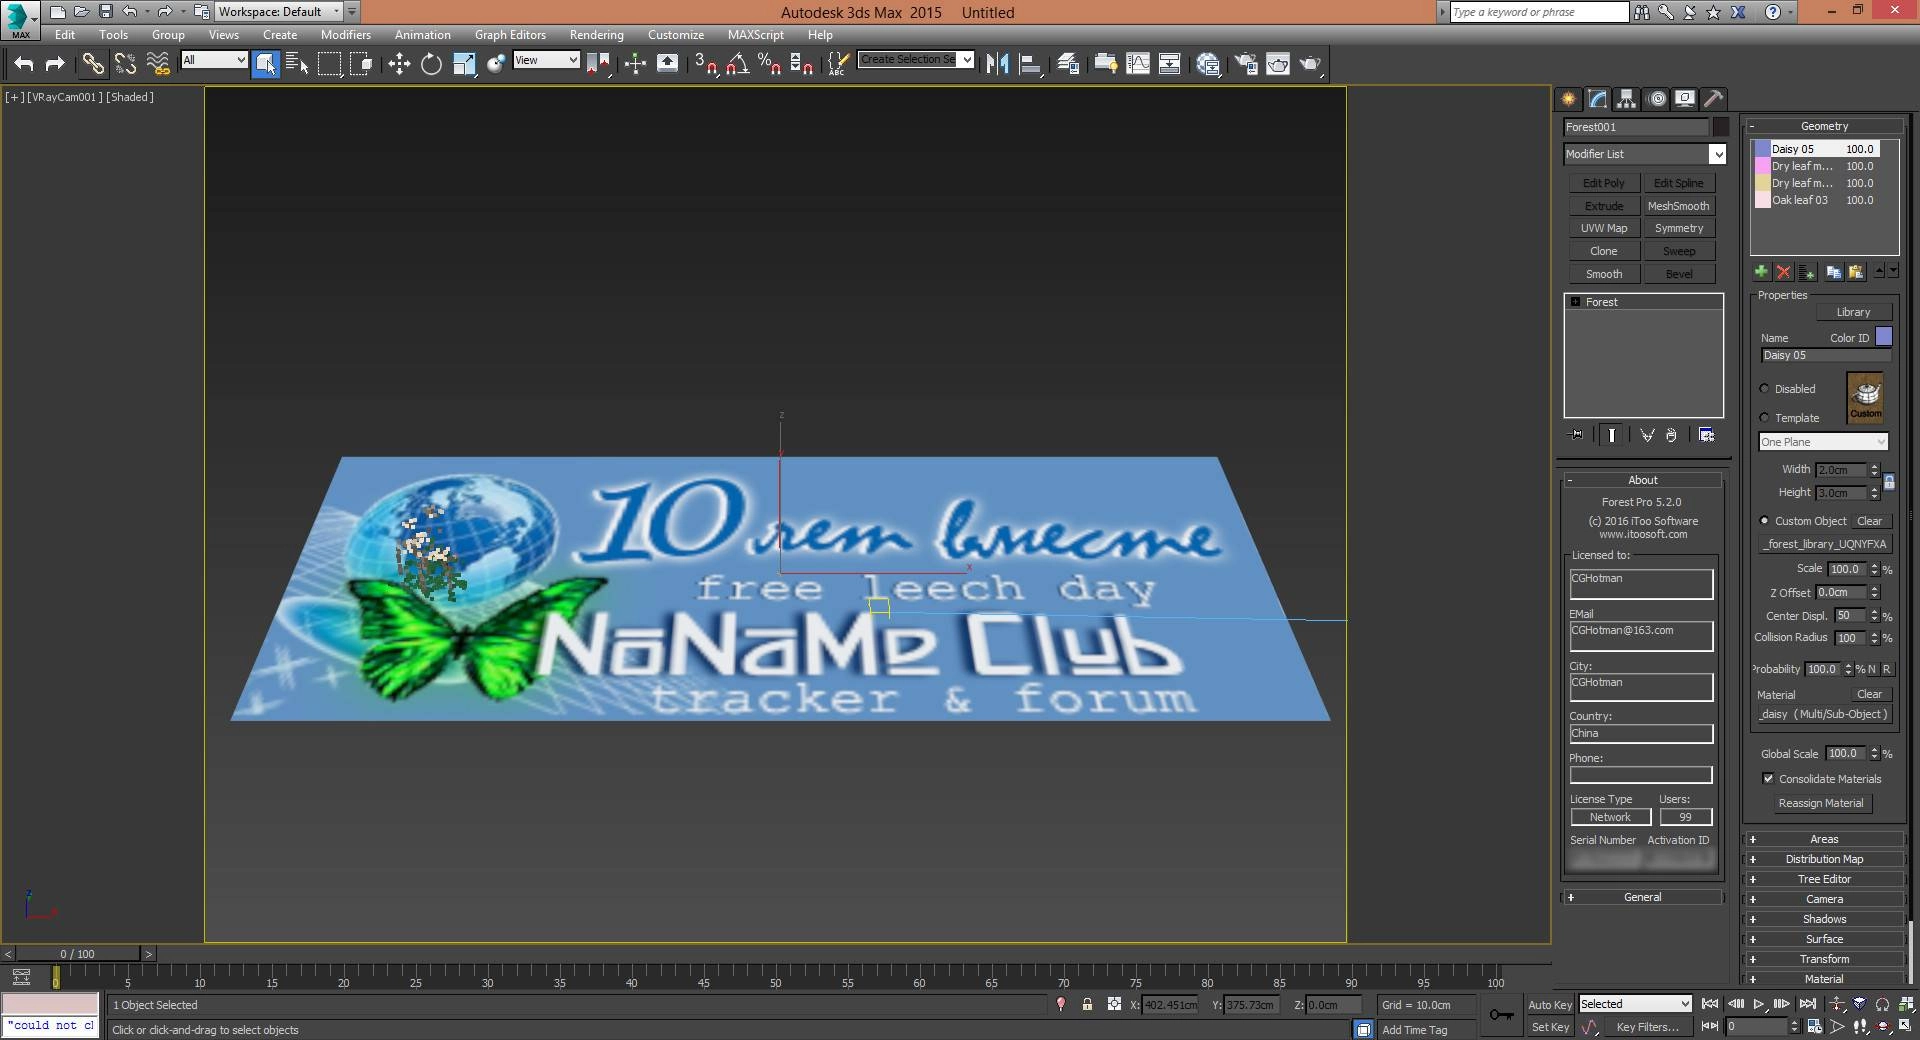
Task: Click the MeshSmooth modifier button
Action: pyautogui.click(x=1678, y=206)
